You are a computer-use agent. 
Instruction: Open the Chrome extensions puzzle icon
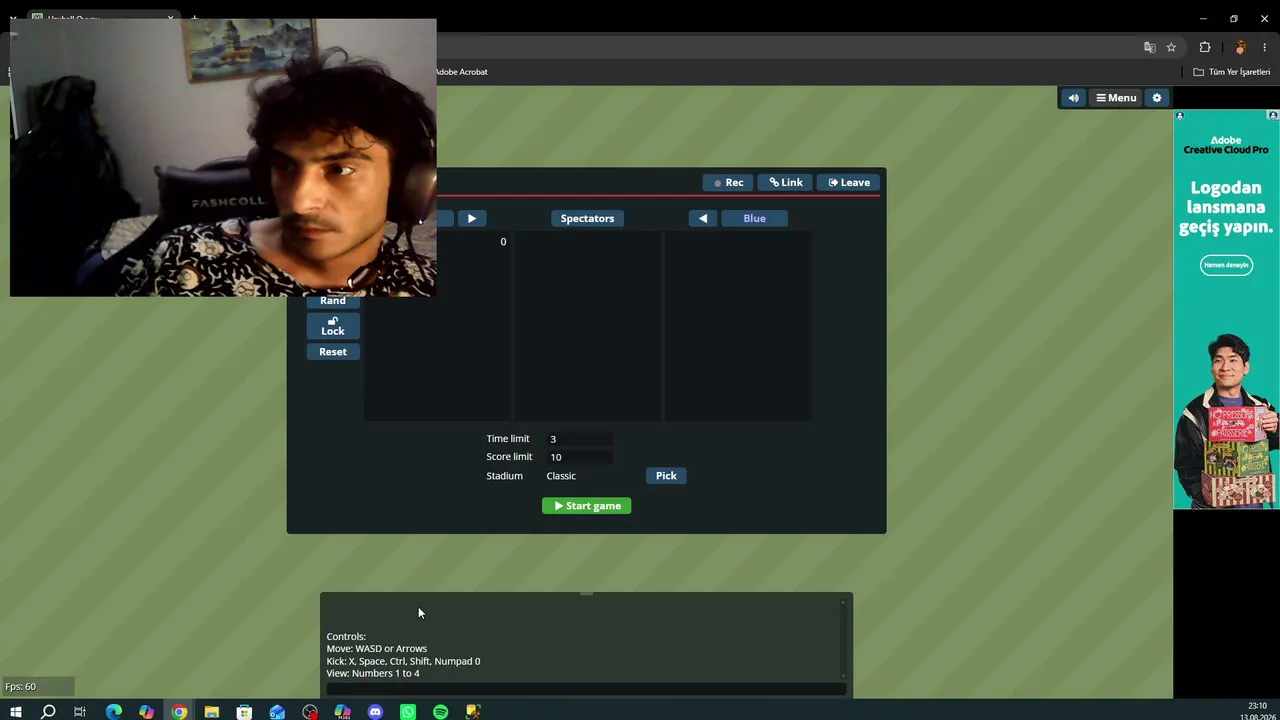(x=1205, y=47)
